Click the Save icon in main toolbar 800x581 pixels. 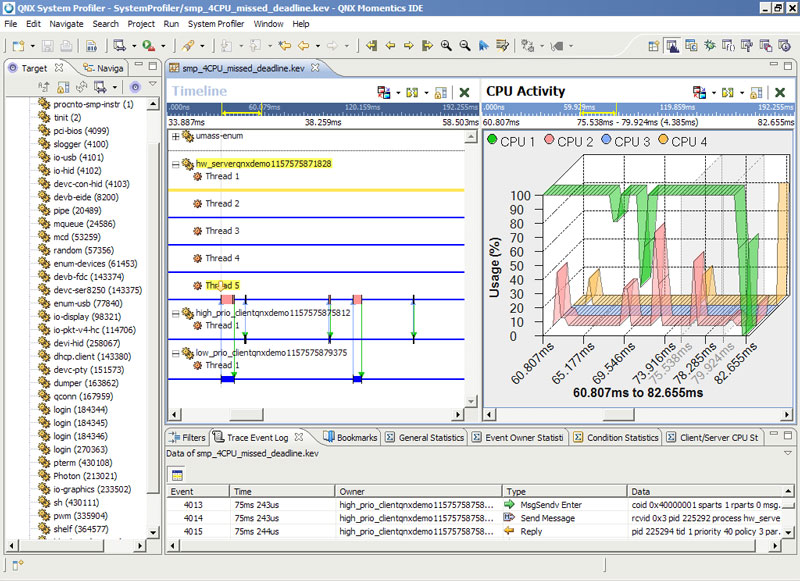tap(48, 46)
